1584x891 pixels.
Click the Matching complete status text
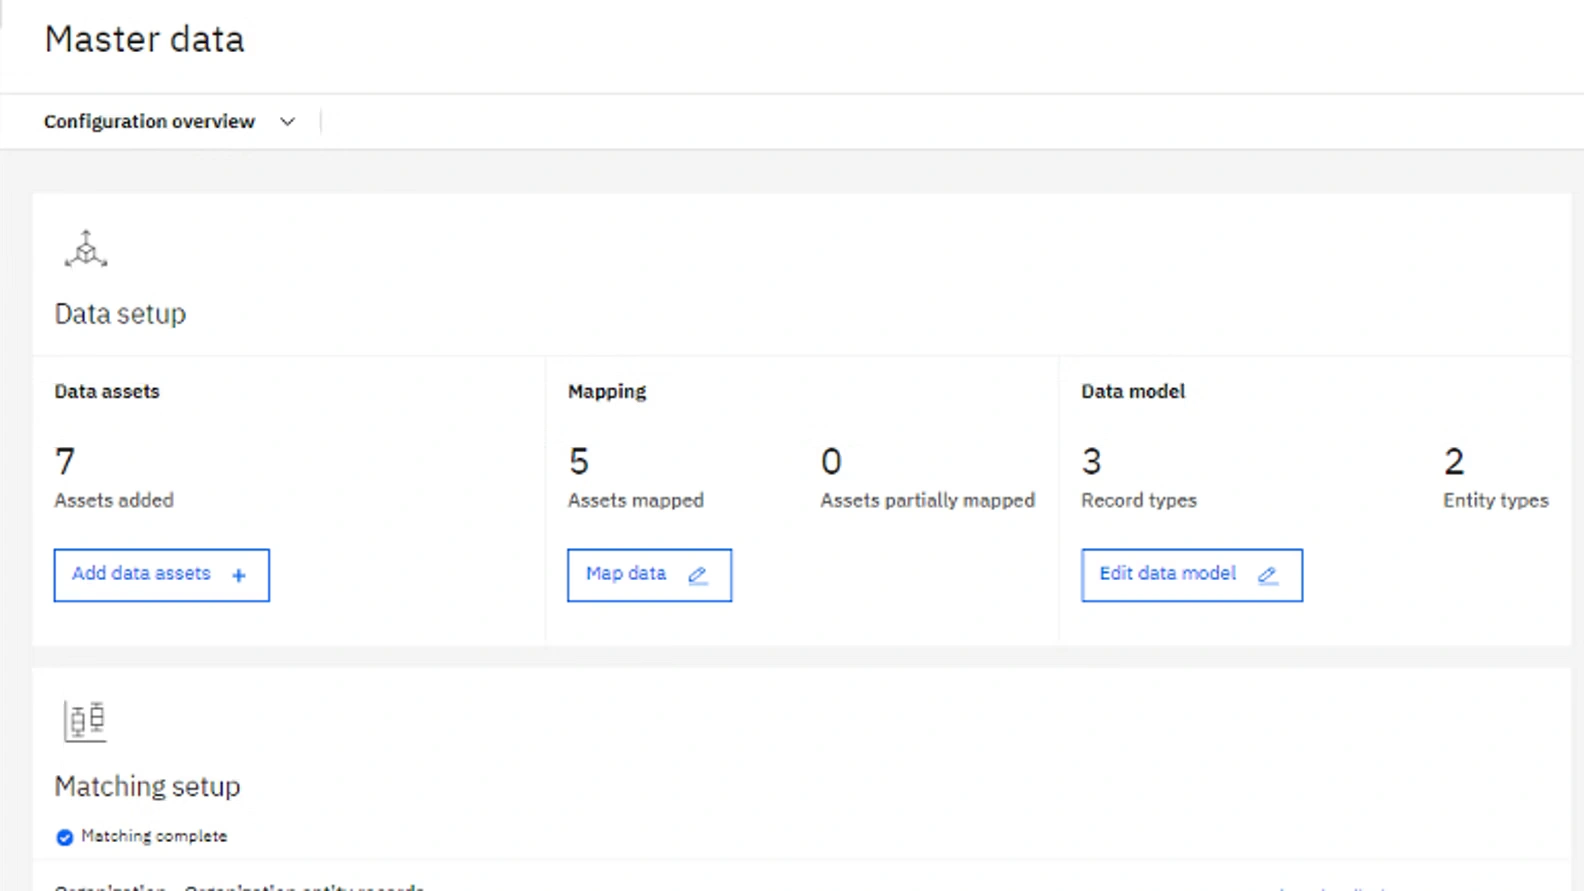tap(154, 836)
